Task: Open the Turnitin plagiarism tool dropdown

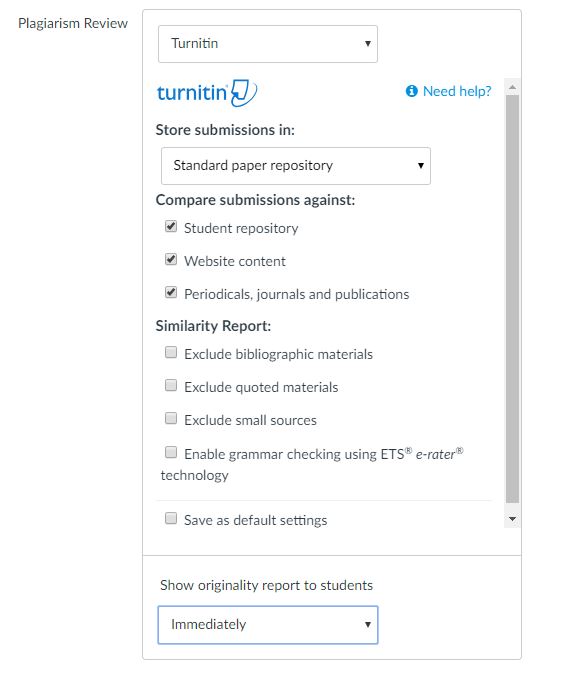Action: pos(268,44)
